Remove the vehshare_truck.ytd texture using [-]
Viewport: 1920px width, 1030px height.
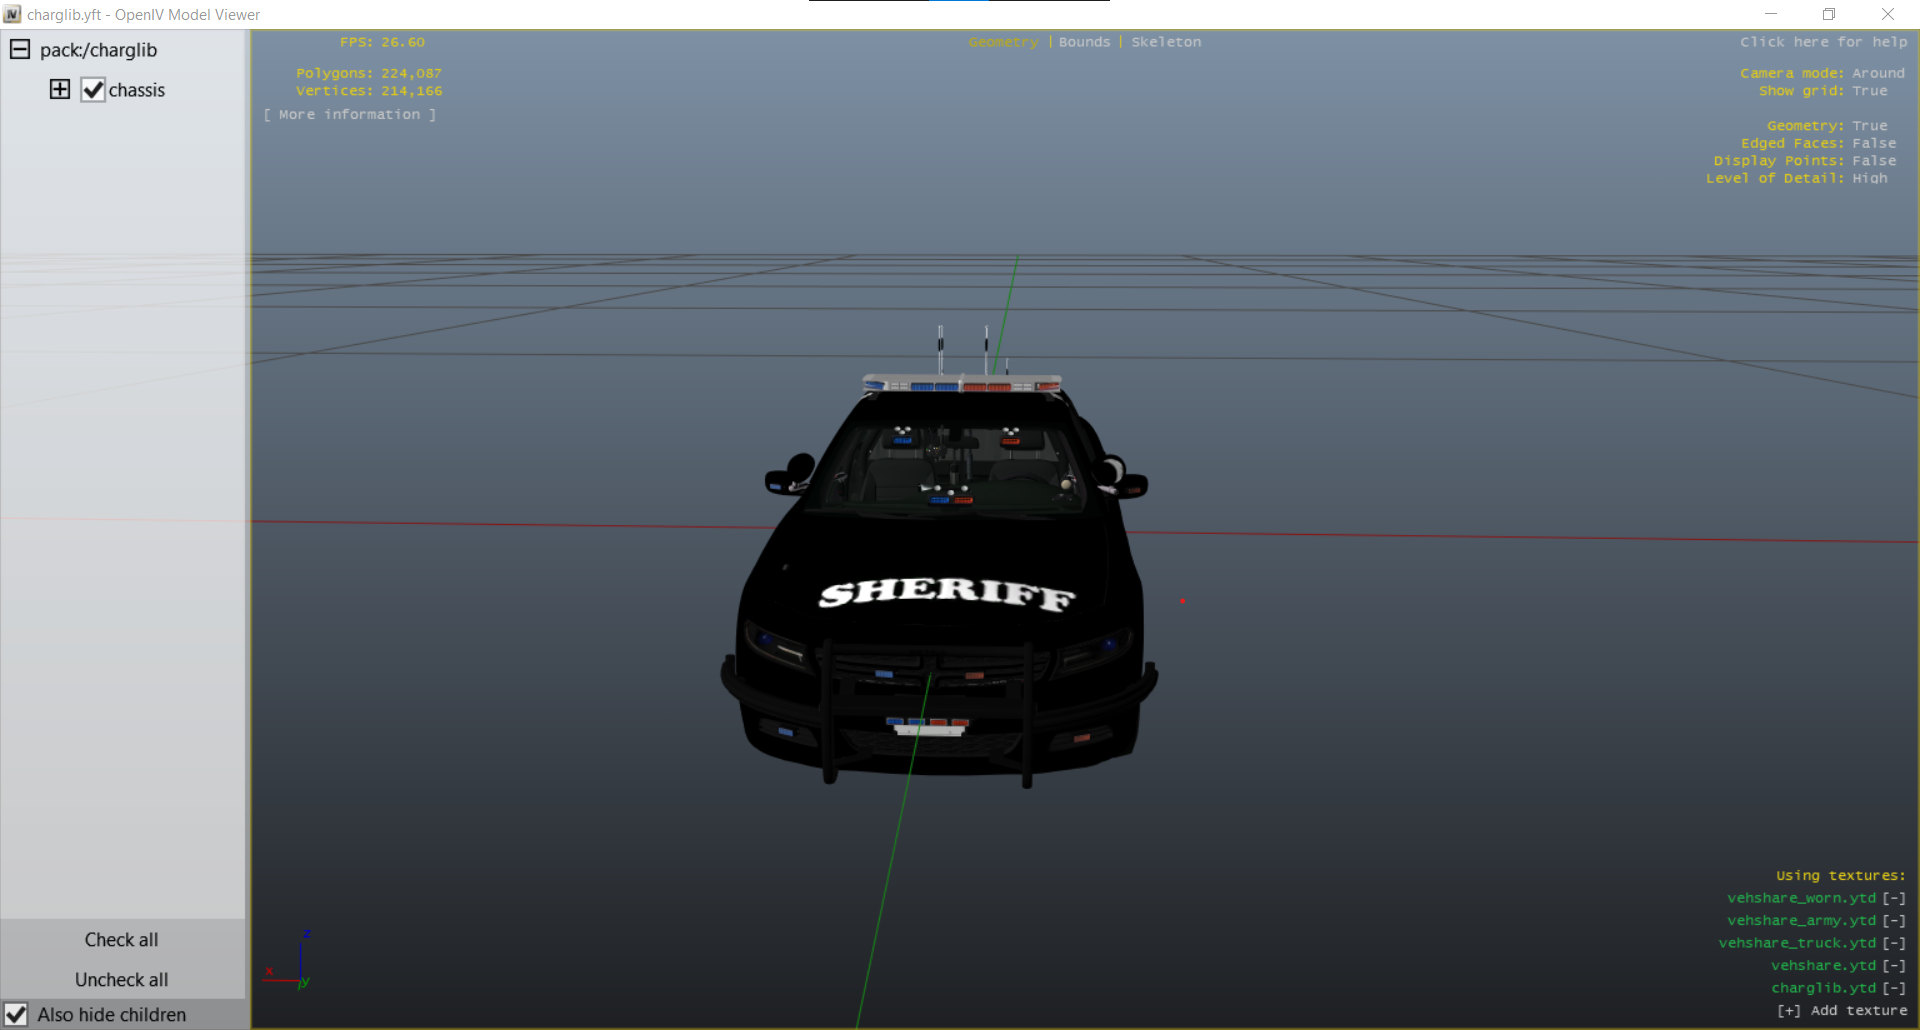pos(1894,943)
